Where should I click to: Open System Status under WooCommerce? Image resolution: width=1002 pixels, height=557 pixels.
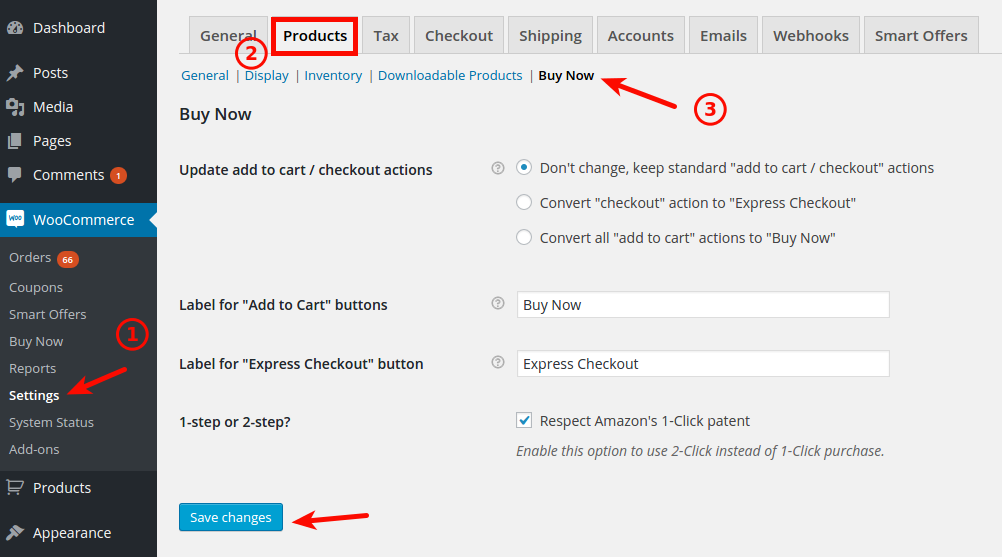pyautogui.click(x=51, y=422)
